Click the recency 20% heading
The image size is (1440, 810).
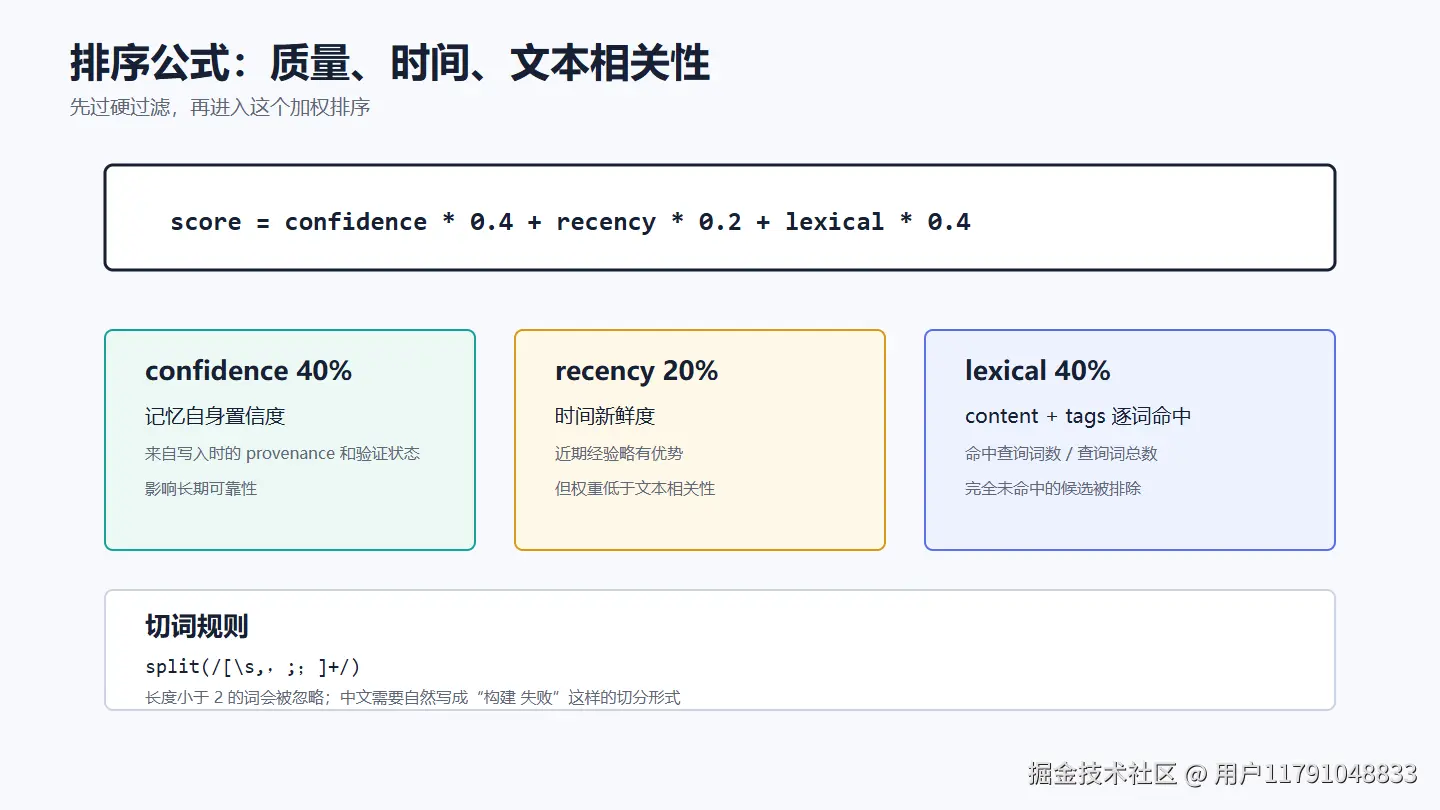click(x=636, y=371)
